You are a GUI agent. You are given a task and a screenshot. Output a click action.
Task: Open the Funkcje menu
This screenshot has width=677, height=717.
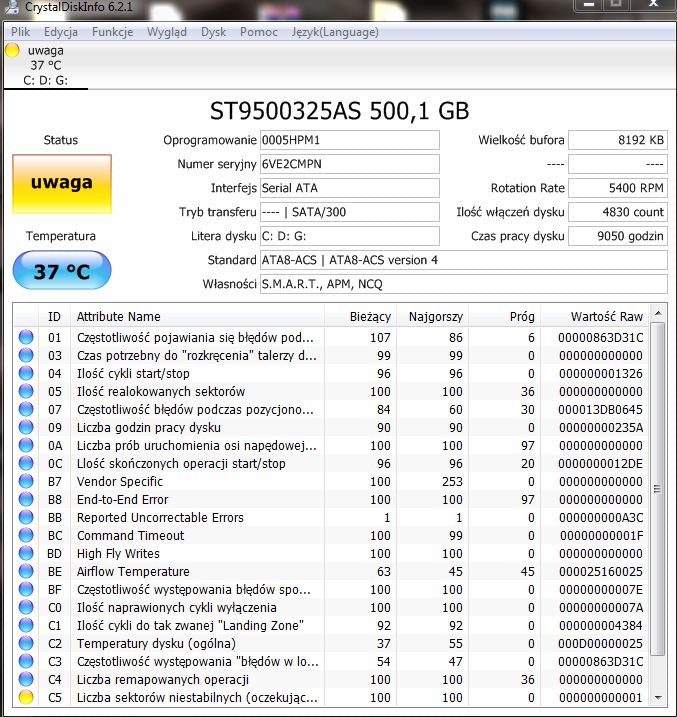pos(112,32)
